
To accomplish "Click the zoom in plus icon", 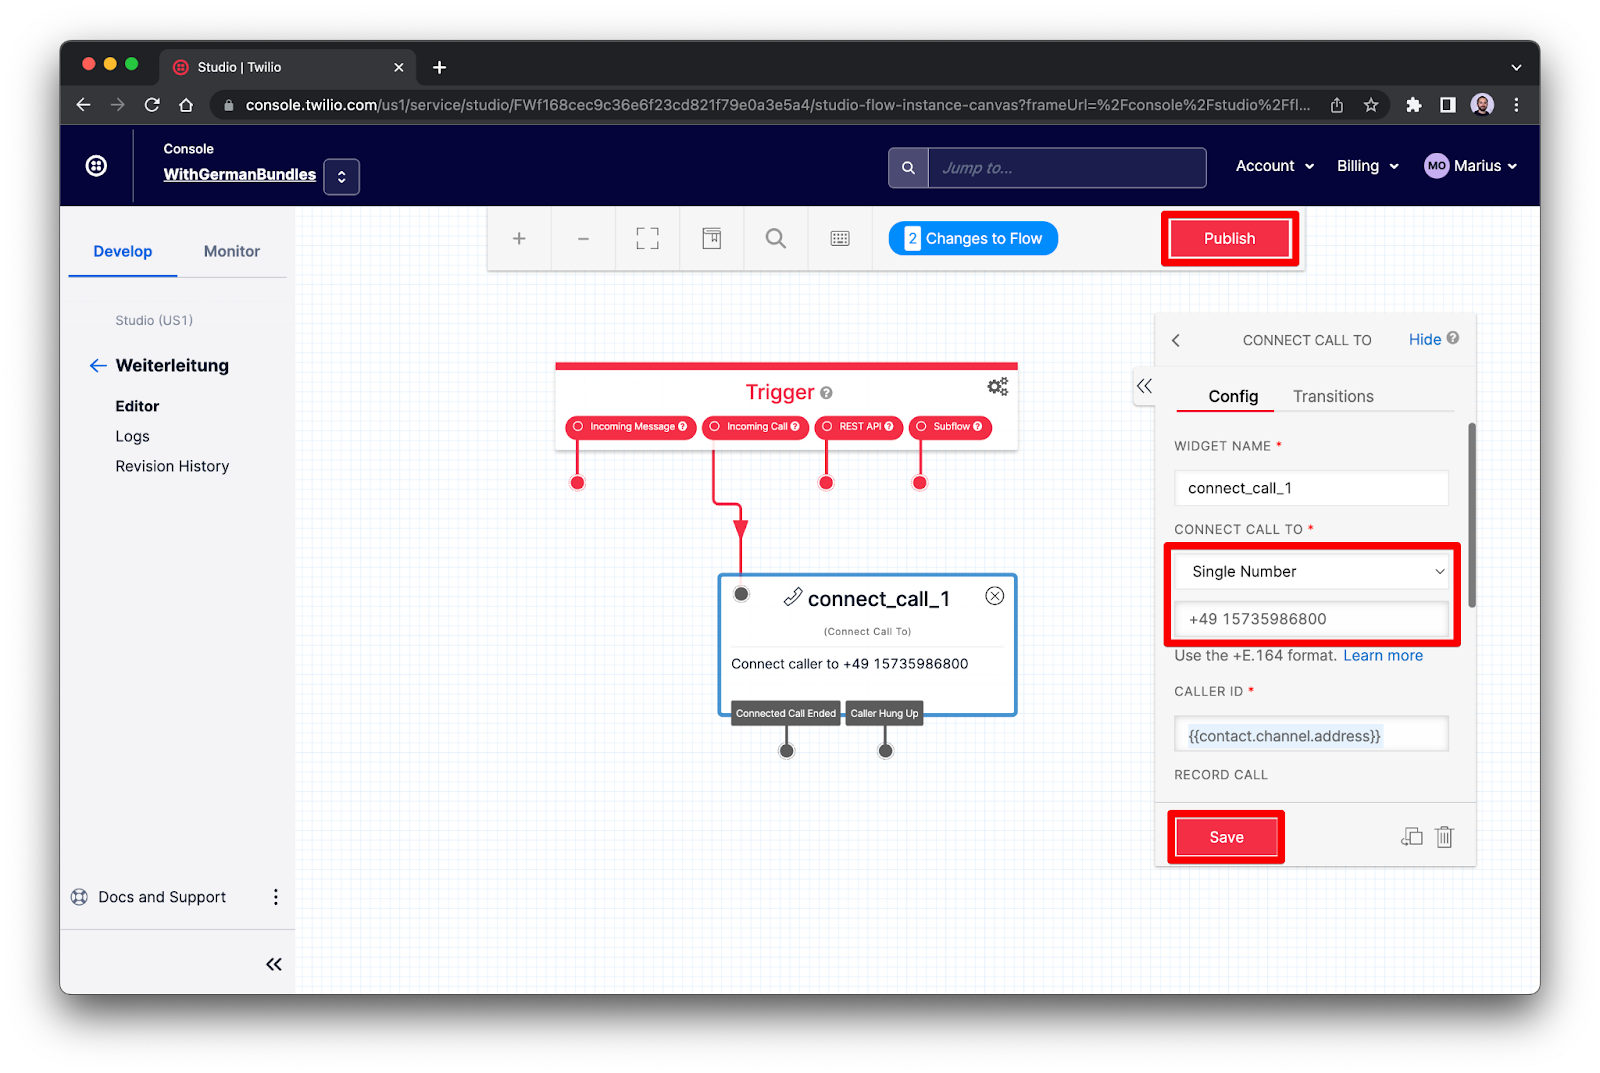I will point(519,239).
